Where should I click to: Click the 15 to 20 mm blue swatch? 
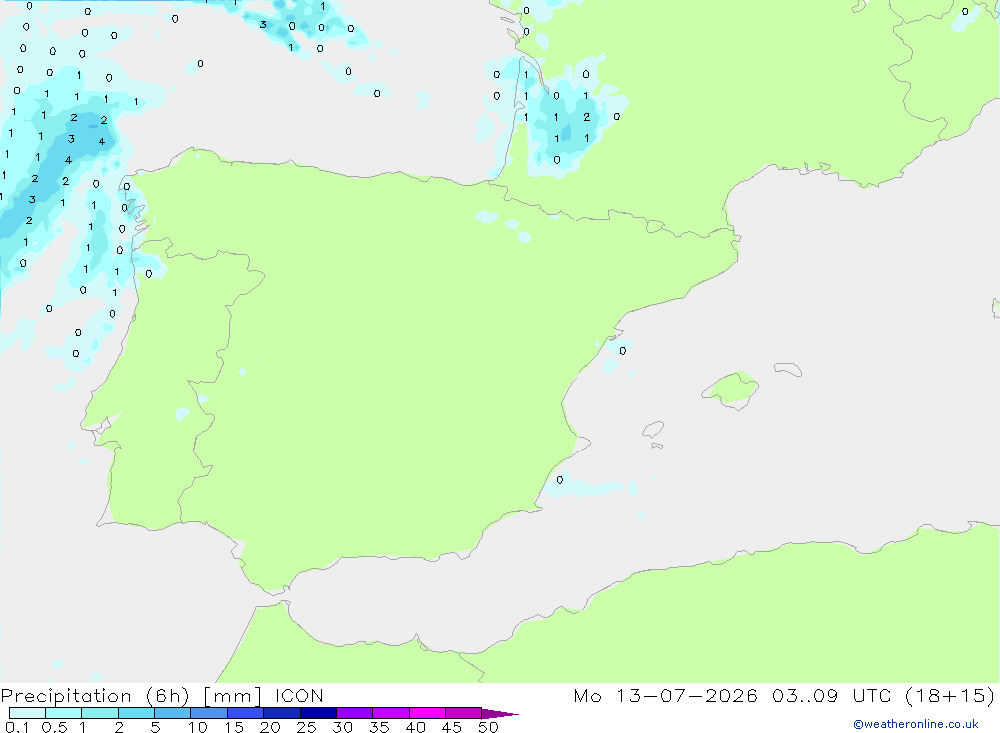pyautogui.click(x=246, y=713)
